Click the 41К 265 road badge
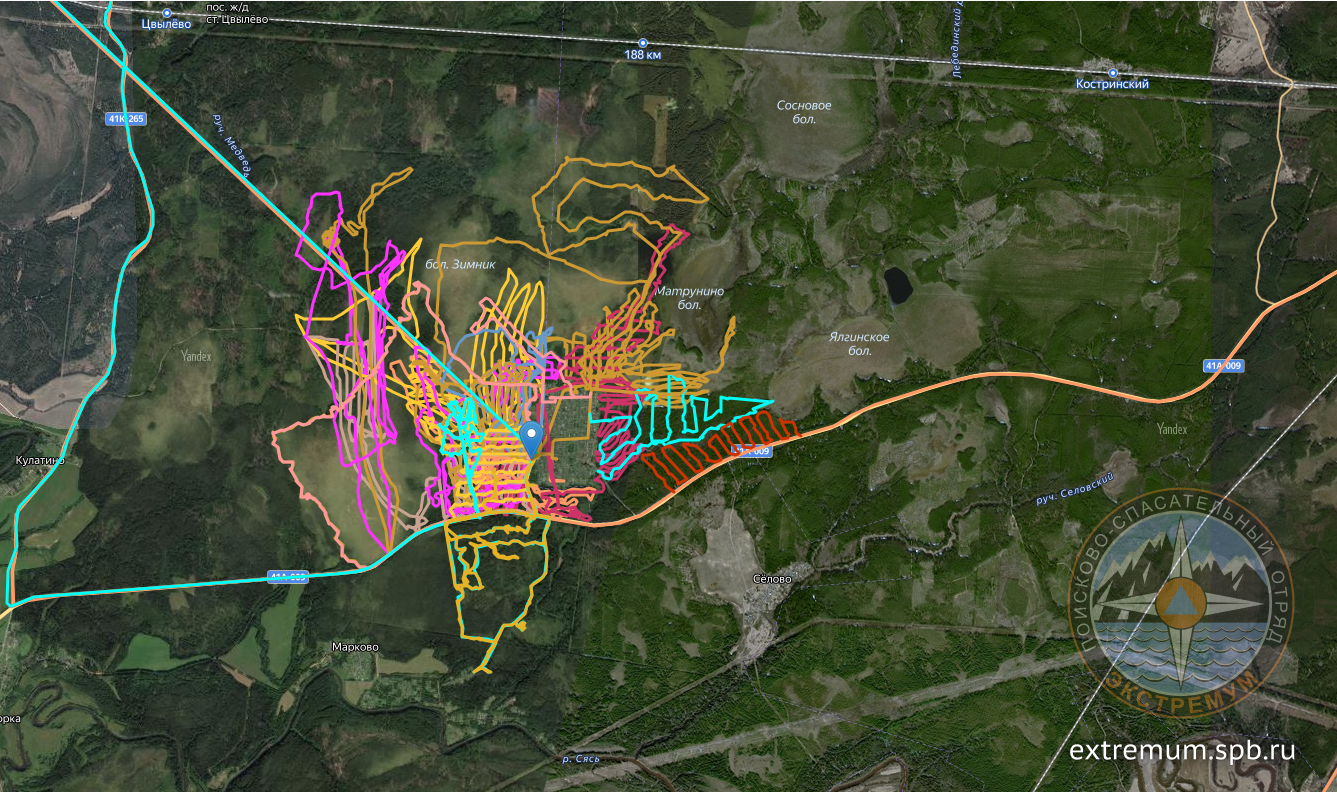This screenshot has height=792, width=1337. [125, 119]
